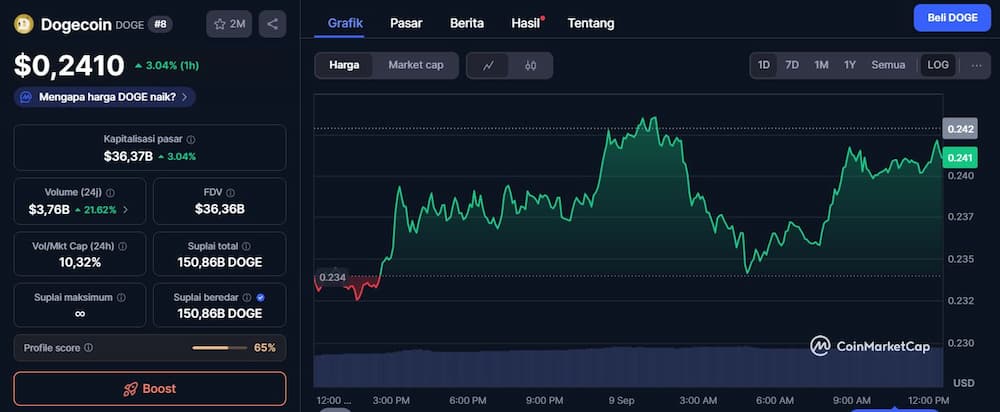The width and height of the screenshot is (1000, 412).
Task: Show info for Profile score
Action: pos(88,348)
